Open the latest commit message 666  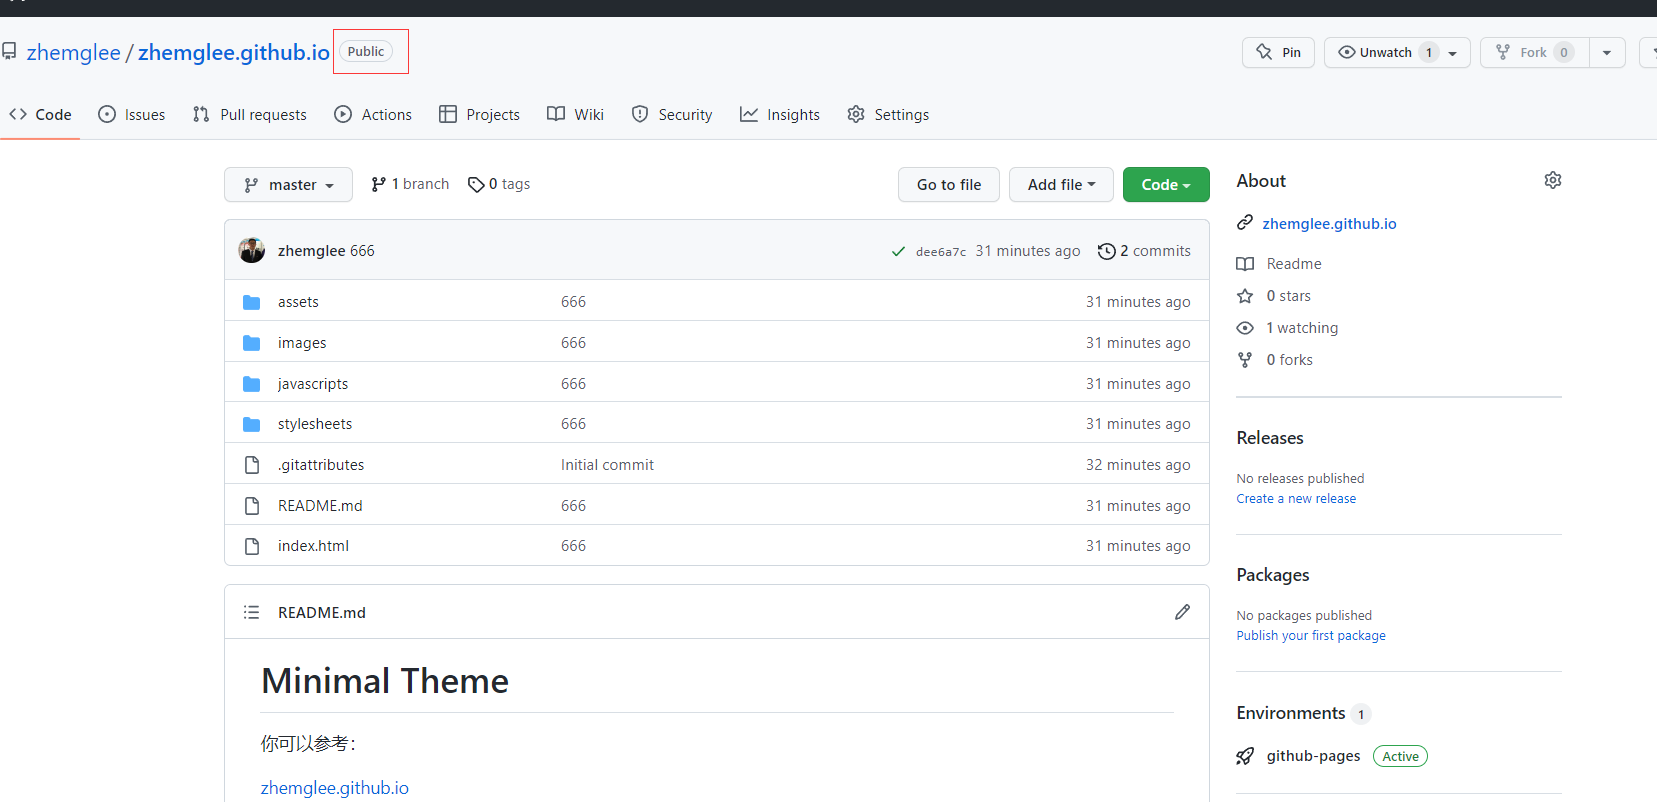(362, 251)
